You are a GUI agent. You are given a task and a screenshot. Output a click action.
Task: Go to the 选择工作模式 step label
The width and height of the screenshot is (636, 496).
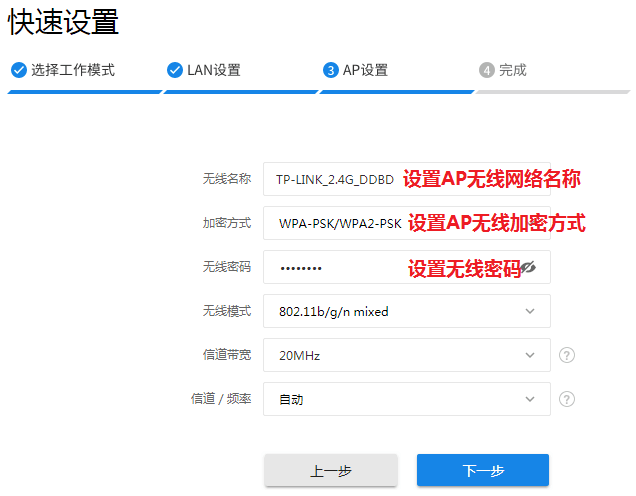click(73, 70)
